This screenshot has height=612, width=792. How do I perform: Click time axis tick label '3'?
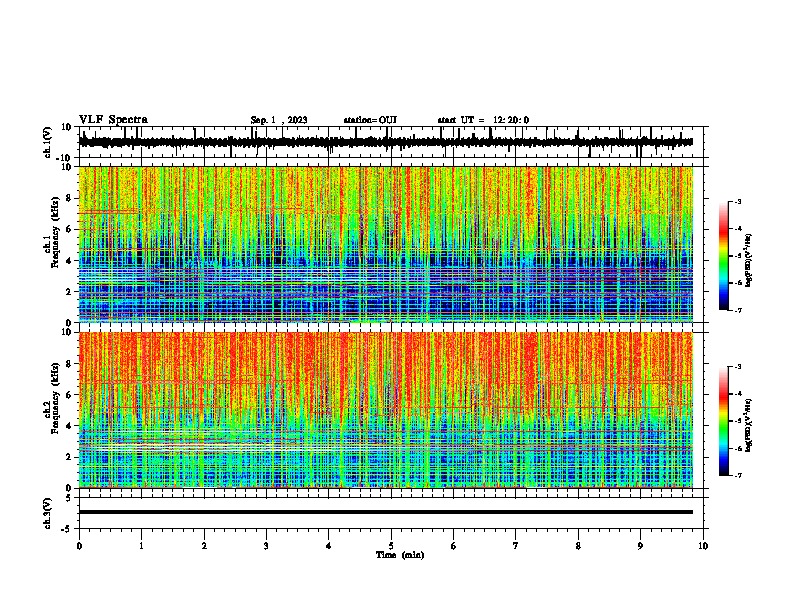tap(266, 546)
